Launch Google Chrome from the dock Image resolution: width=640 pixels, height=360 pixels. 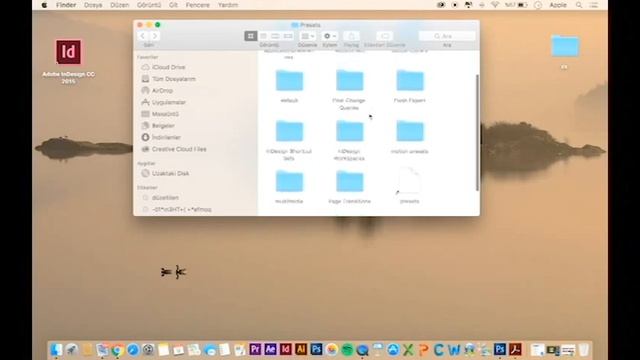pos(118,350)
